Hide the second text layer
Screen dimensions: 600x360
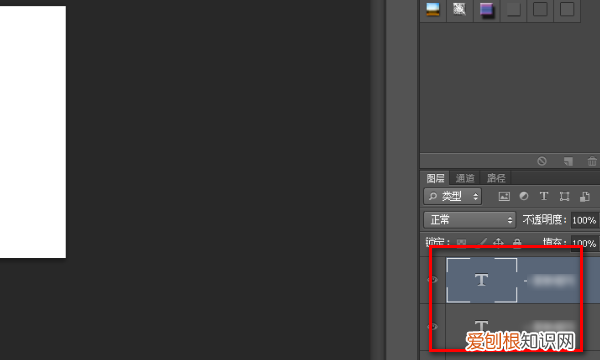click(x=433, y=327)
